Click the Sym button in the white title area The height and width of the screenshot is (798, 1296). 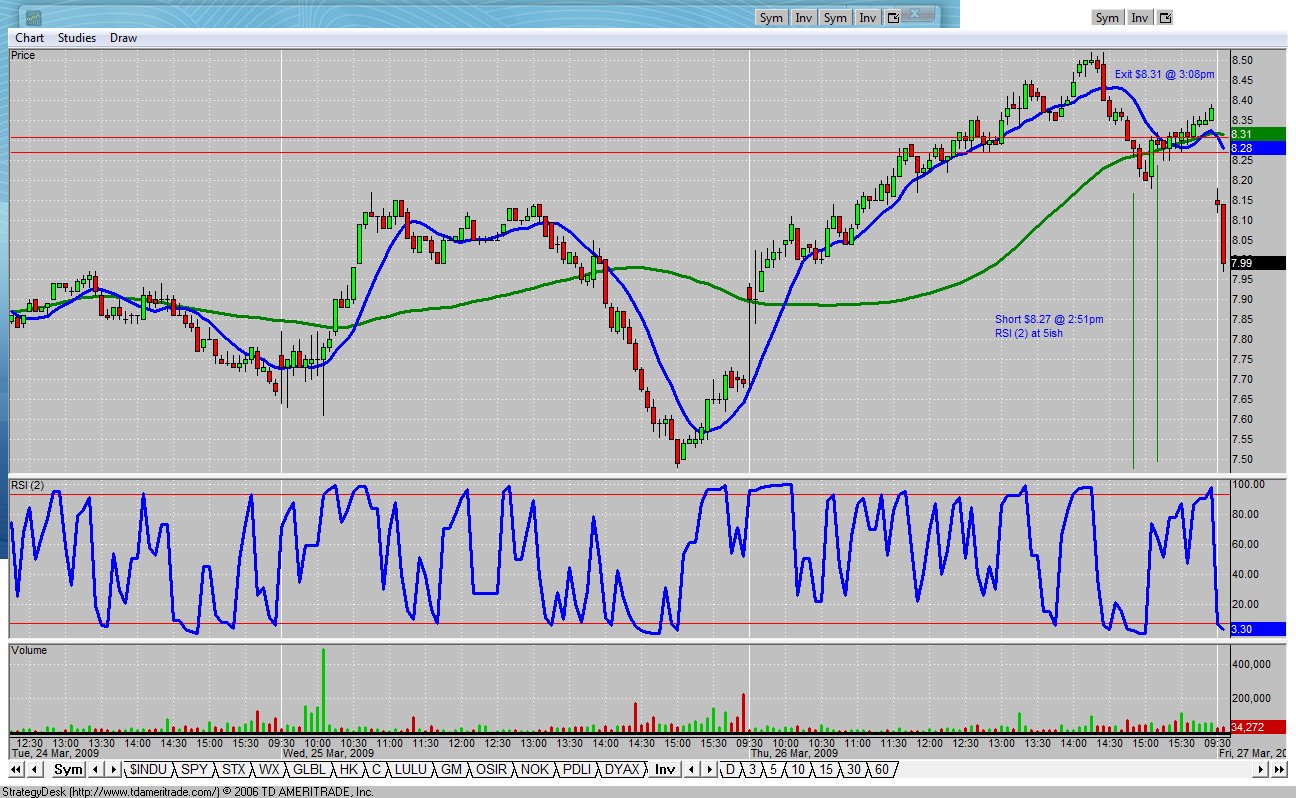point(1107,17)
